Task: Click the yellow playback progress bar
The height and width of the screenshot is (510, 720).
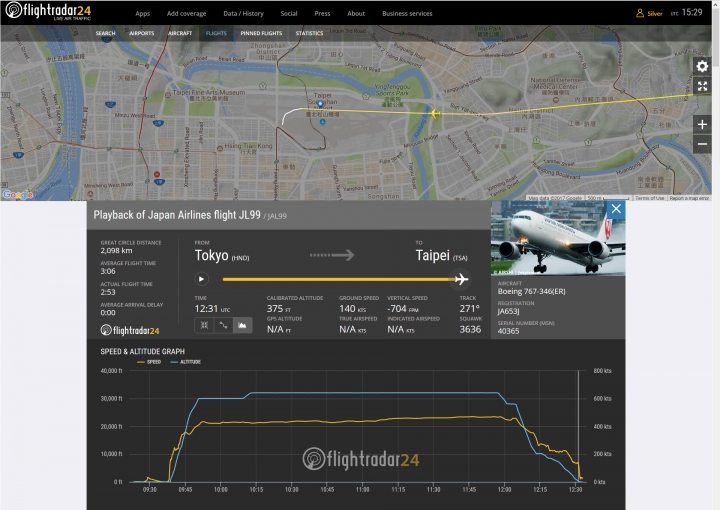Action: point(338,279)
